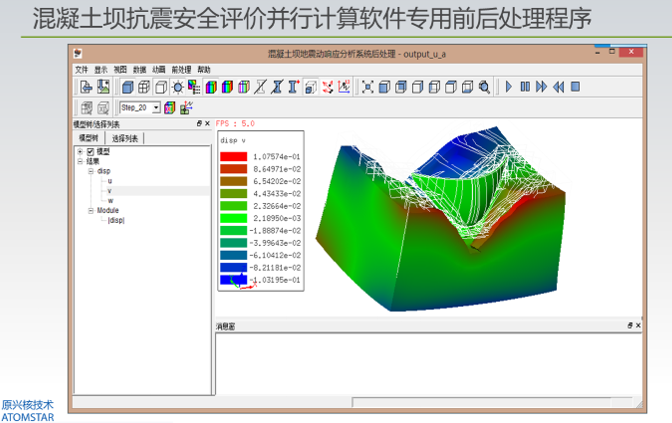Click the second greyed box selection icon

pos(103,108)
